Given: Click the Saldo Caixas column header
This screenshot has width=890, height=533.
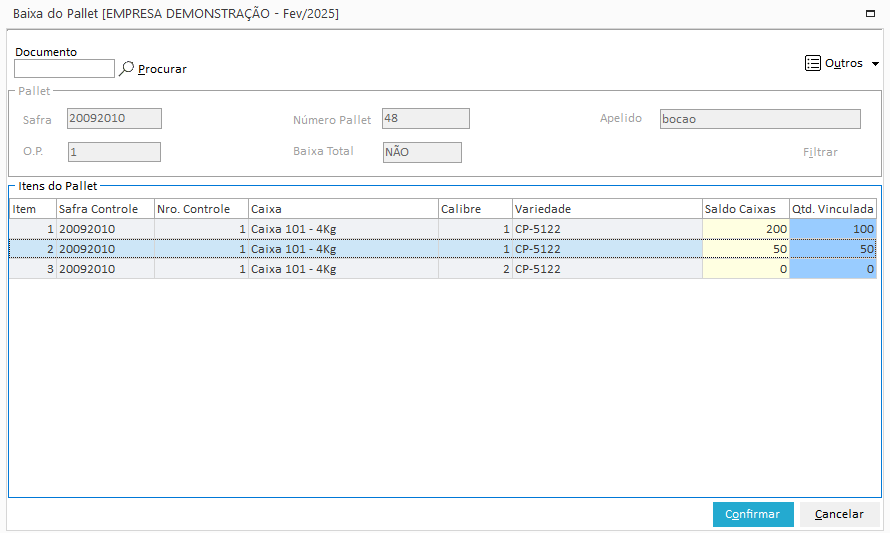Looking at the screenshot, I should point(746,209).
